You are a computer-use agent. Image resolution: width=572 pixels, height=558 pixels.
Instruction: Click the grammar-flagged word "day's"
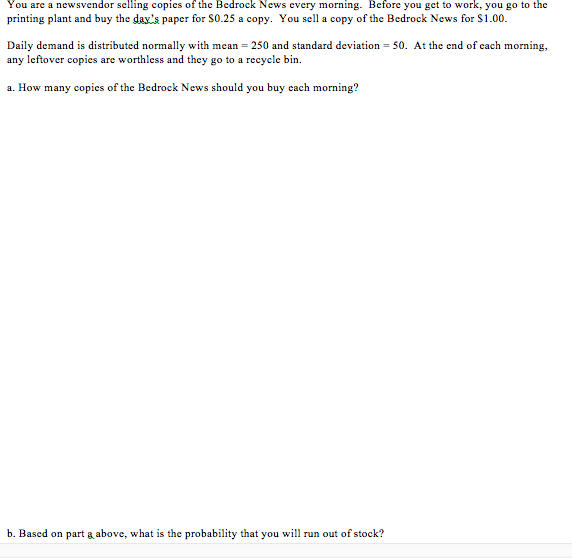click(146, 19)
